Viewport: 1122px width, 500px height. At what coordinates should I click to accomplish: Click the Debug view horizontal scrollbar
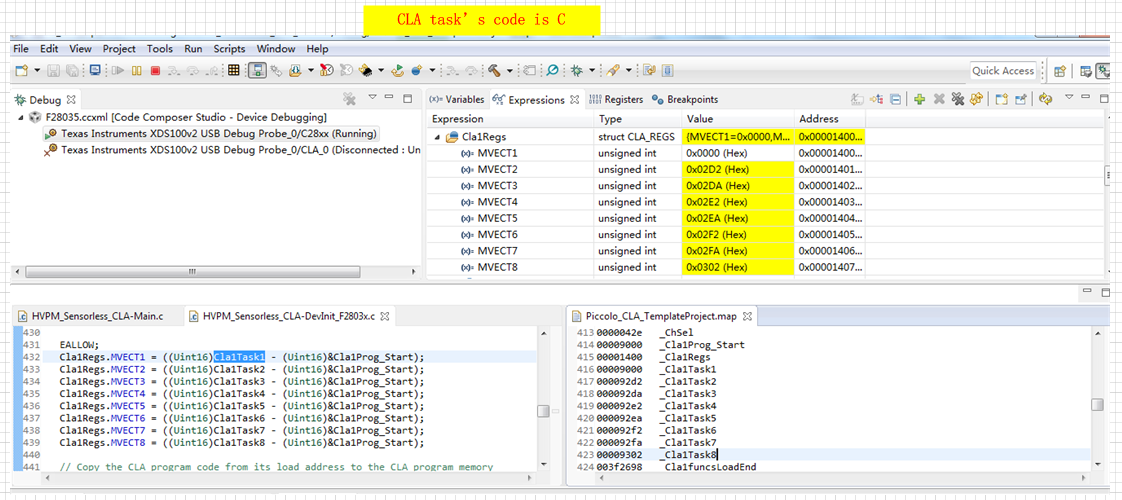pos(192,272)
